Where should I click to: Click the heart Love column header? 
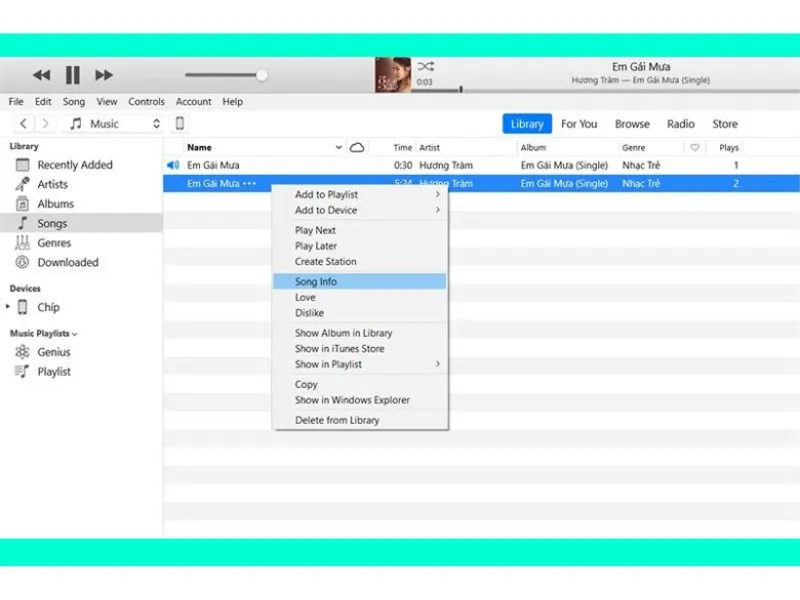695,147
